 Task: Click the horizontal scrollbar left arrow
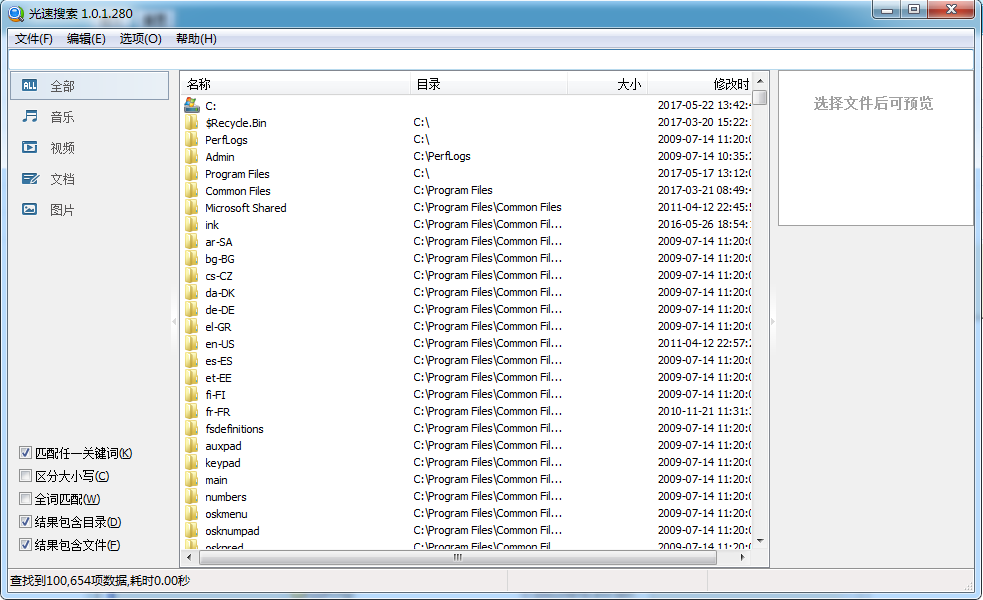(x=189, y=557)
